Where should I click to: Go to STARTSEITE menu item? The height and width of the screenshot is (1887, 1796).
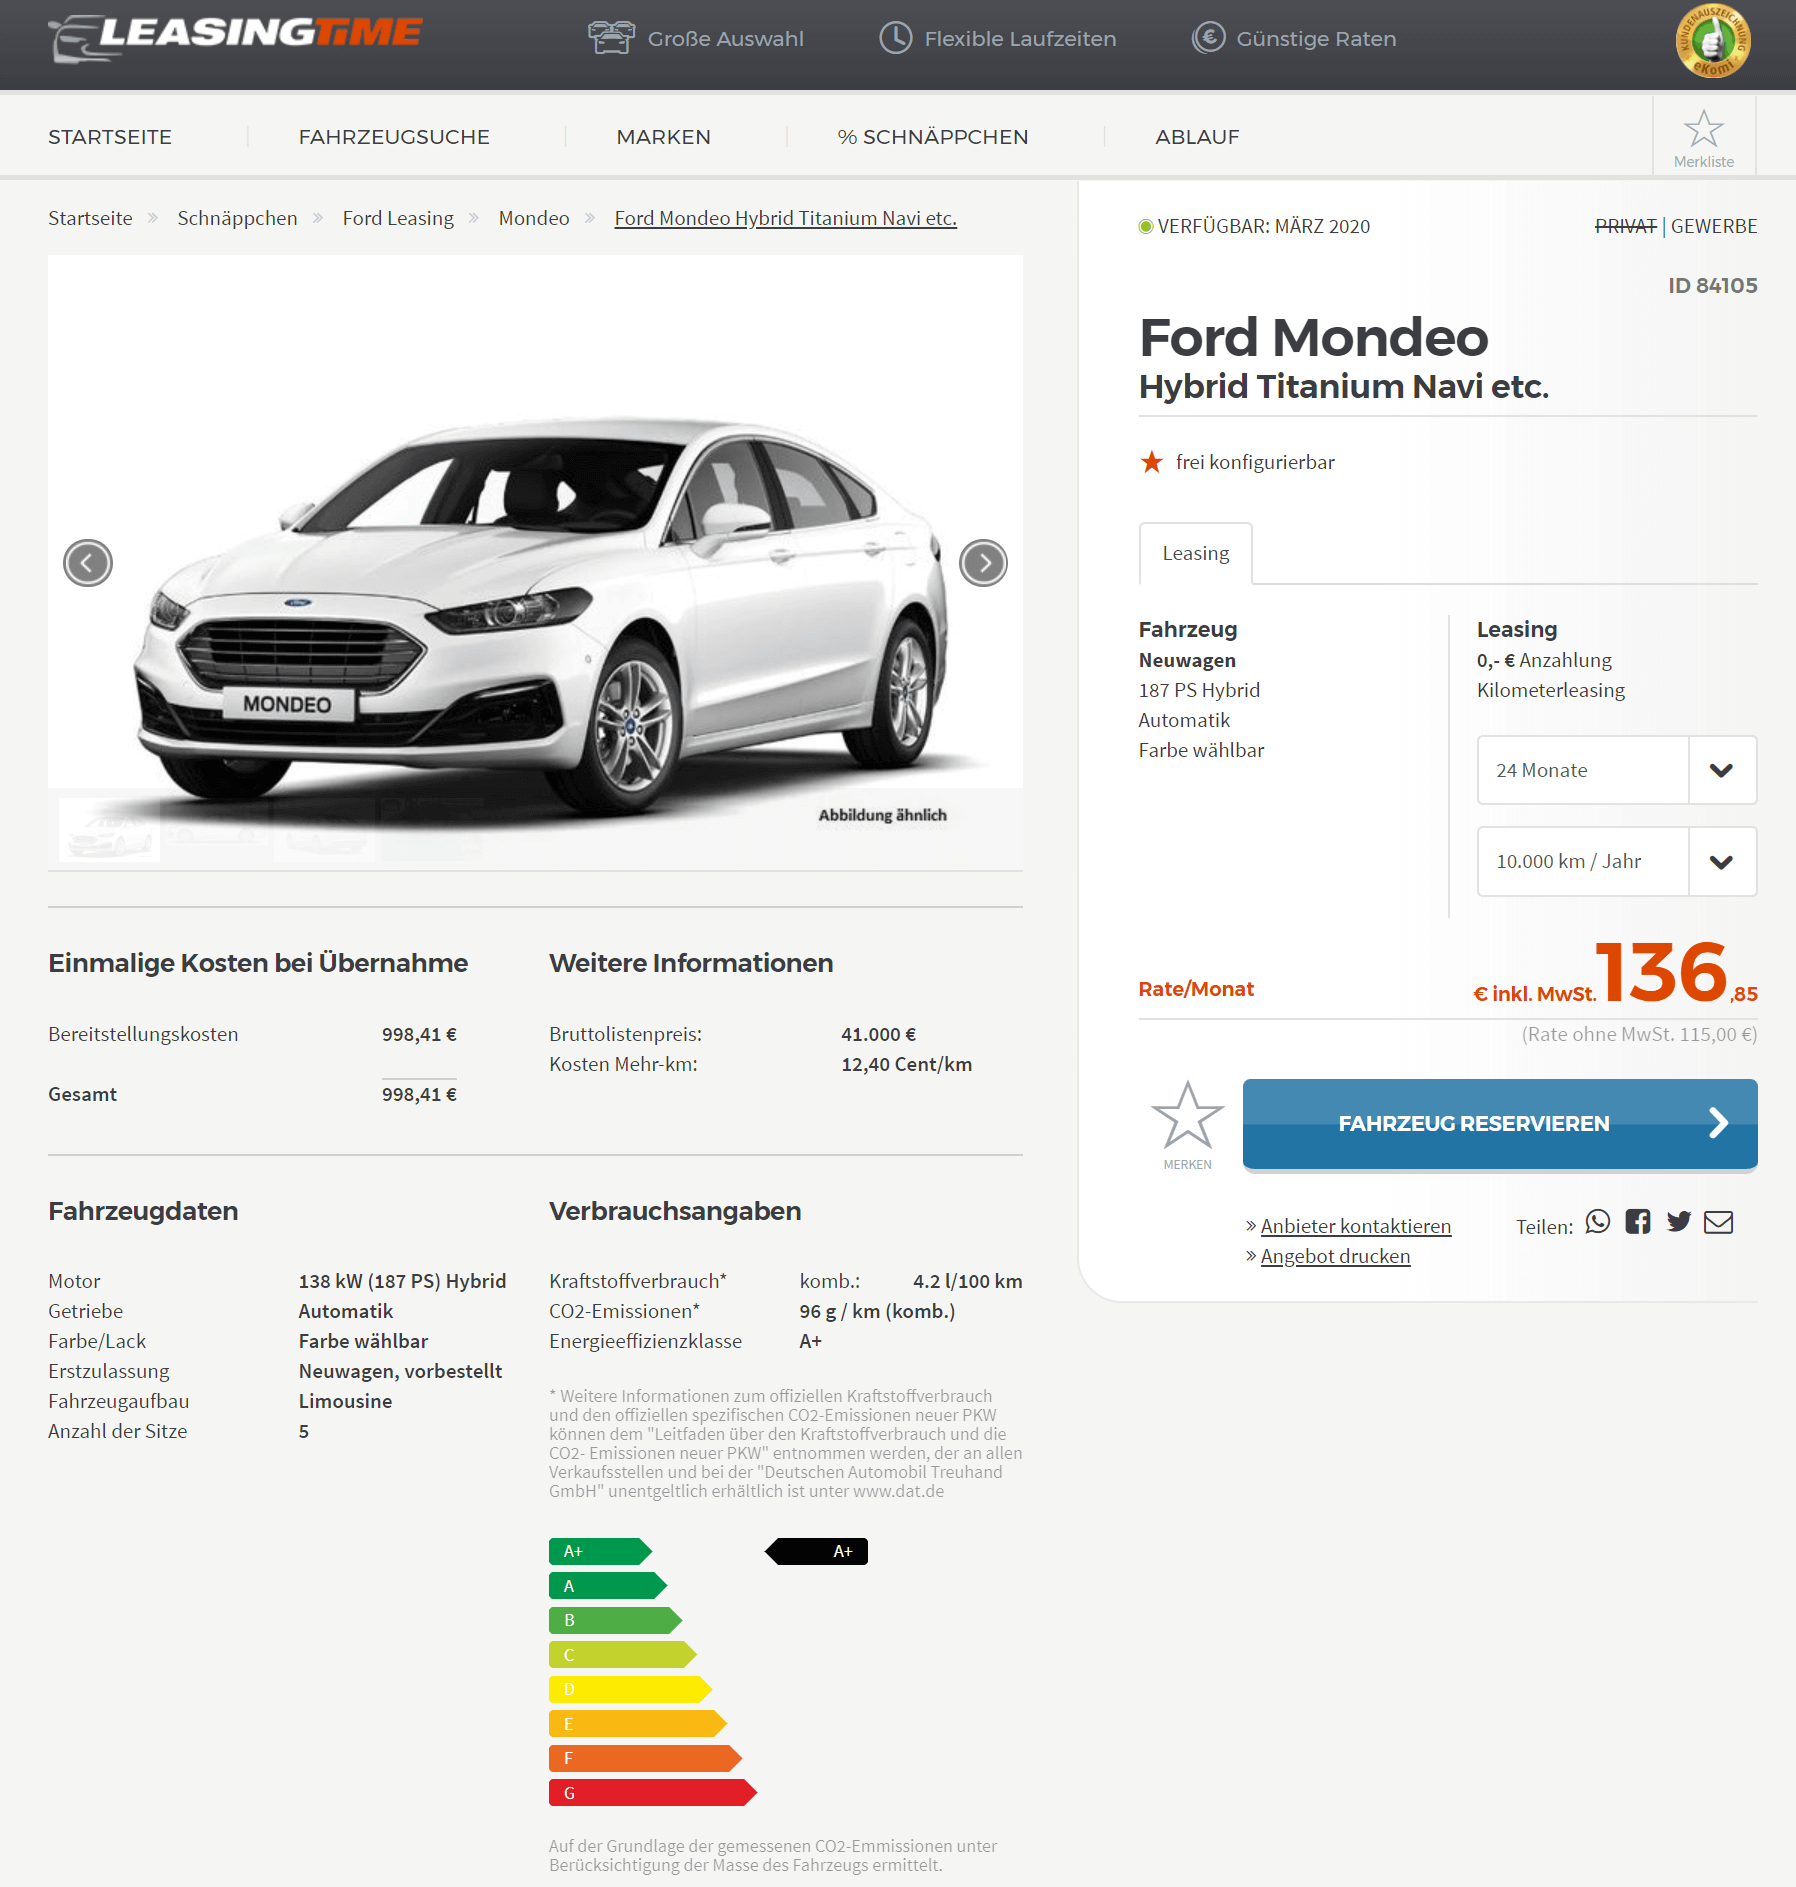point(110,137)
